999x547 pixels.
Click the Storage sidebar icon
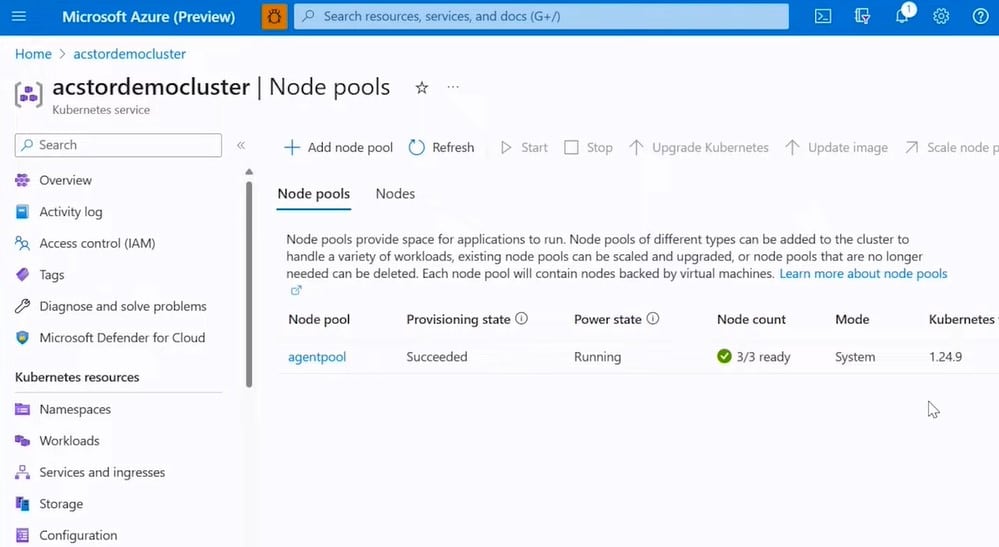click(x=22, y=504)
